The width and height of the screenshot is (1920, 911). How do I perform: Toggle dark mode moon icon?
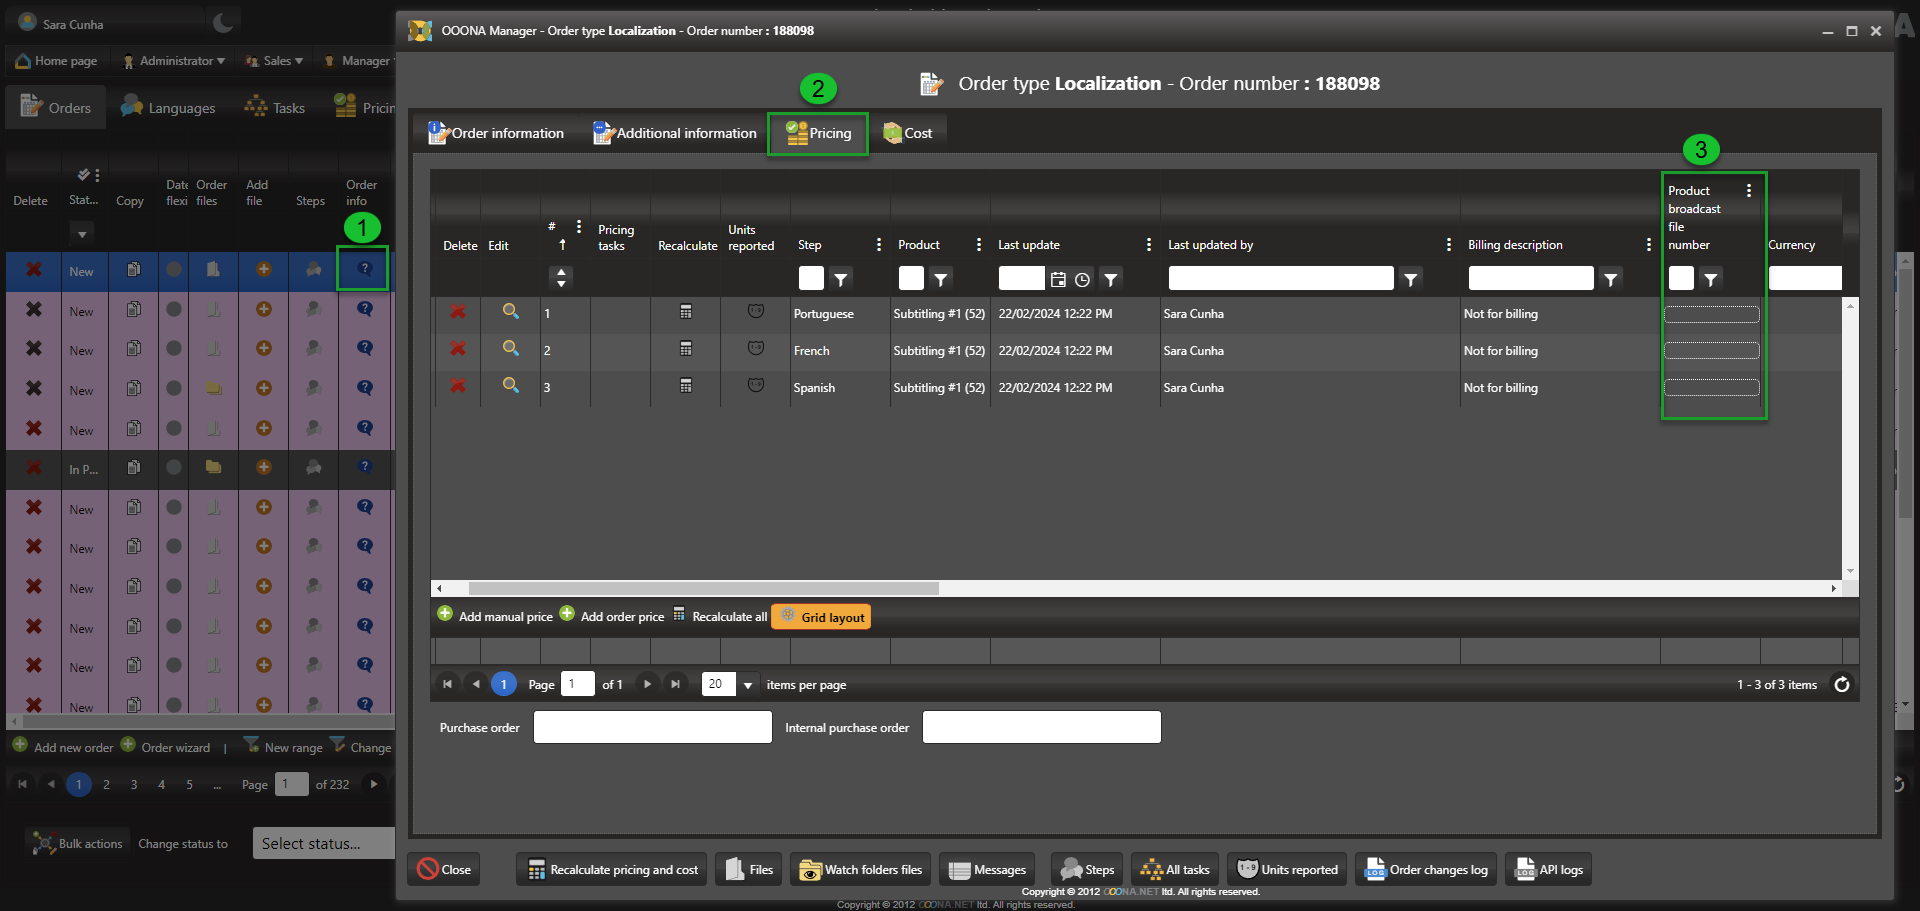(x=223, y=22)
